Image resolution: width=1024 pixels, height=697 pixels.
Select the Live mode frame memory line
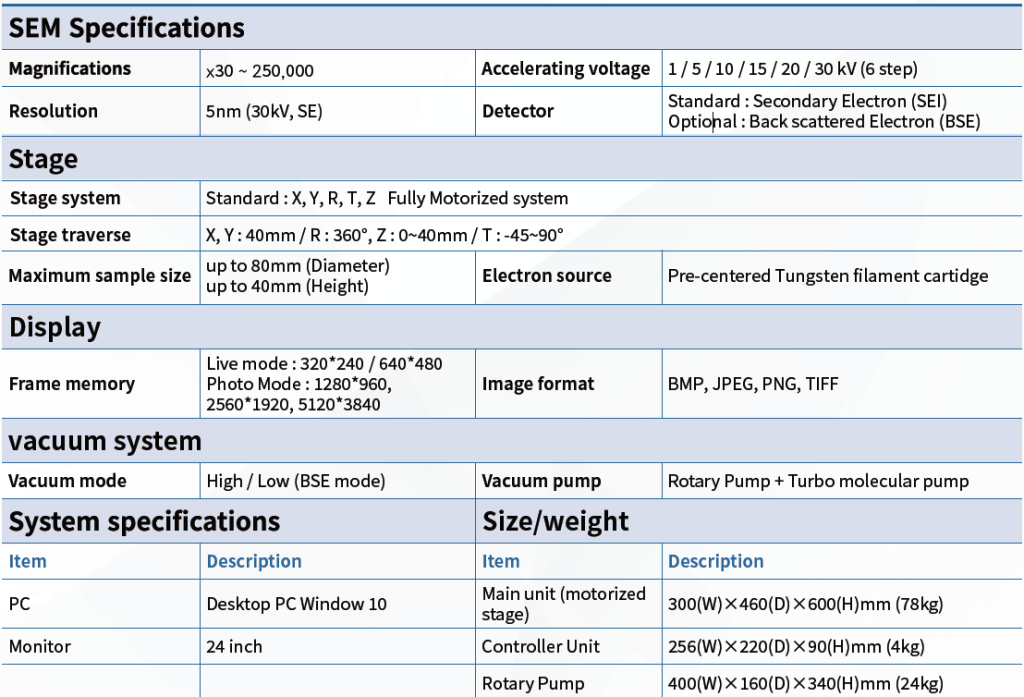(324, 364)
